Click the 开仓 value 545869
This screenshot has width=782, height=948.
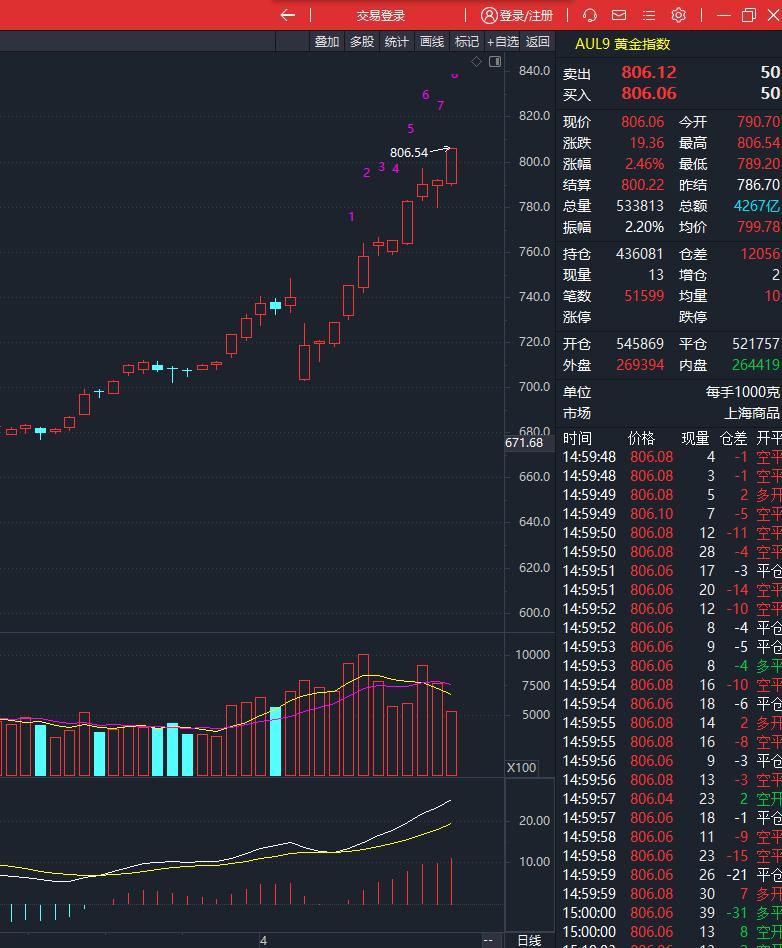coord(640,344)
